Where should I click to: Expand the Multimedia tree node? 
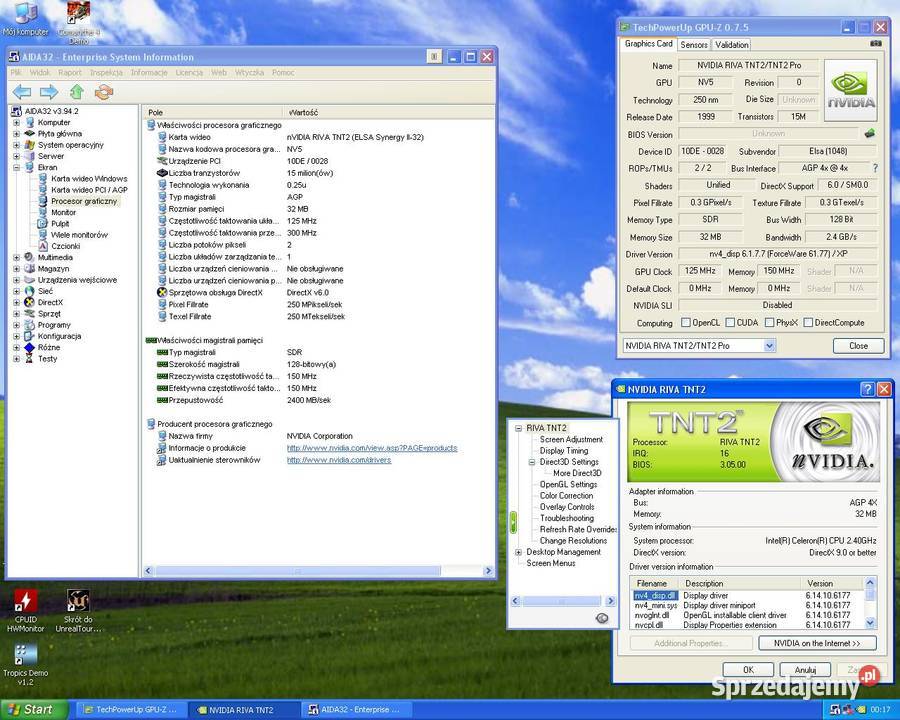coord(17,257)
